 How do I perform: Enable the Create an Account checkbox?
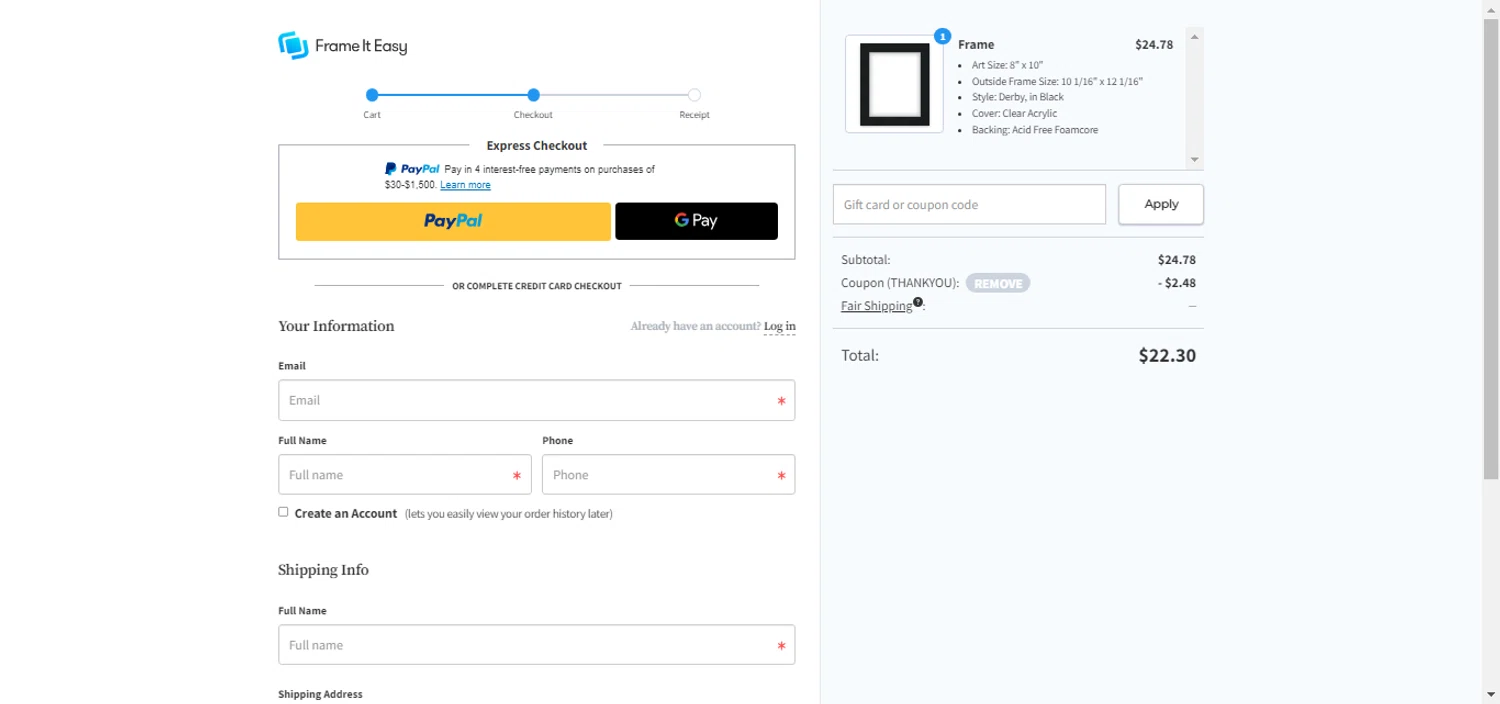283,512
